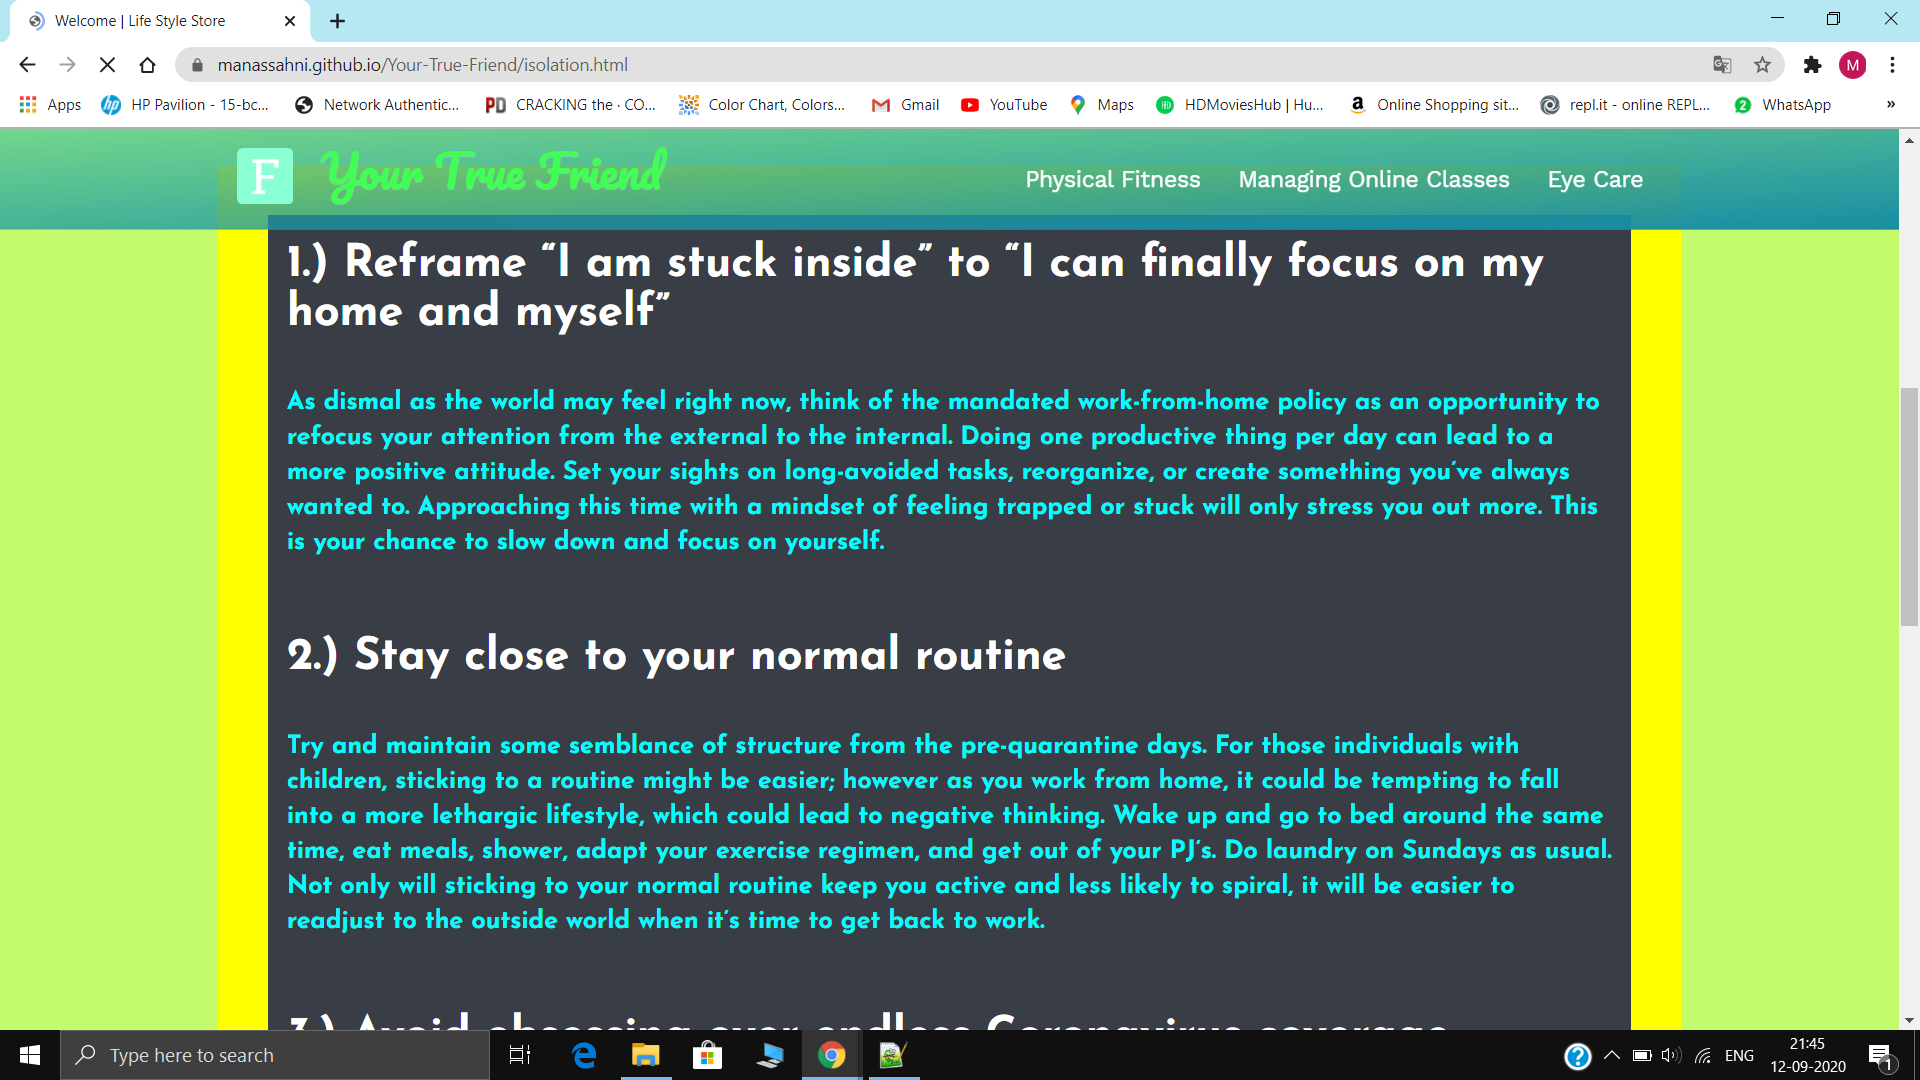Click the Google Translate icon

tap(1721, 65)
